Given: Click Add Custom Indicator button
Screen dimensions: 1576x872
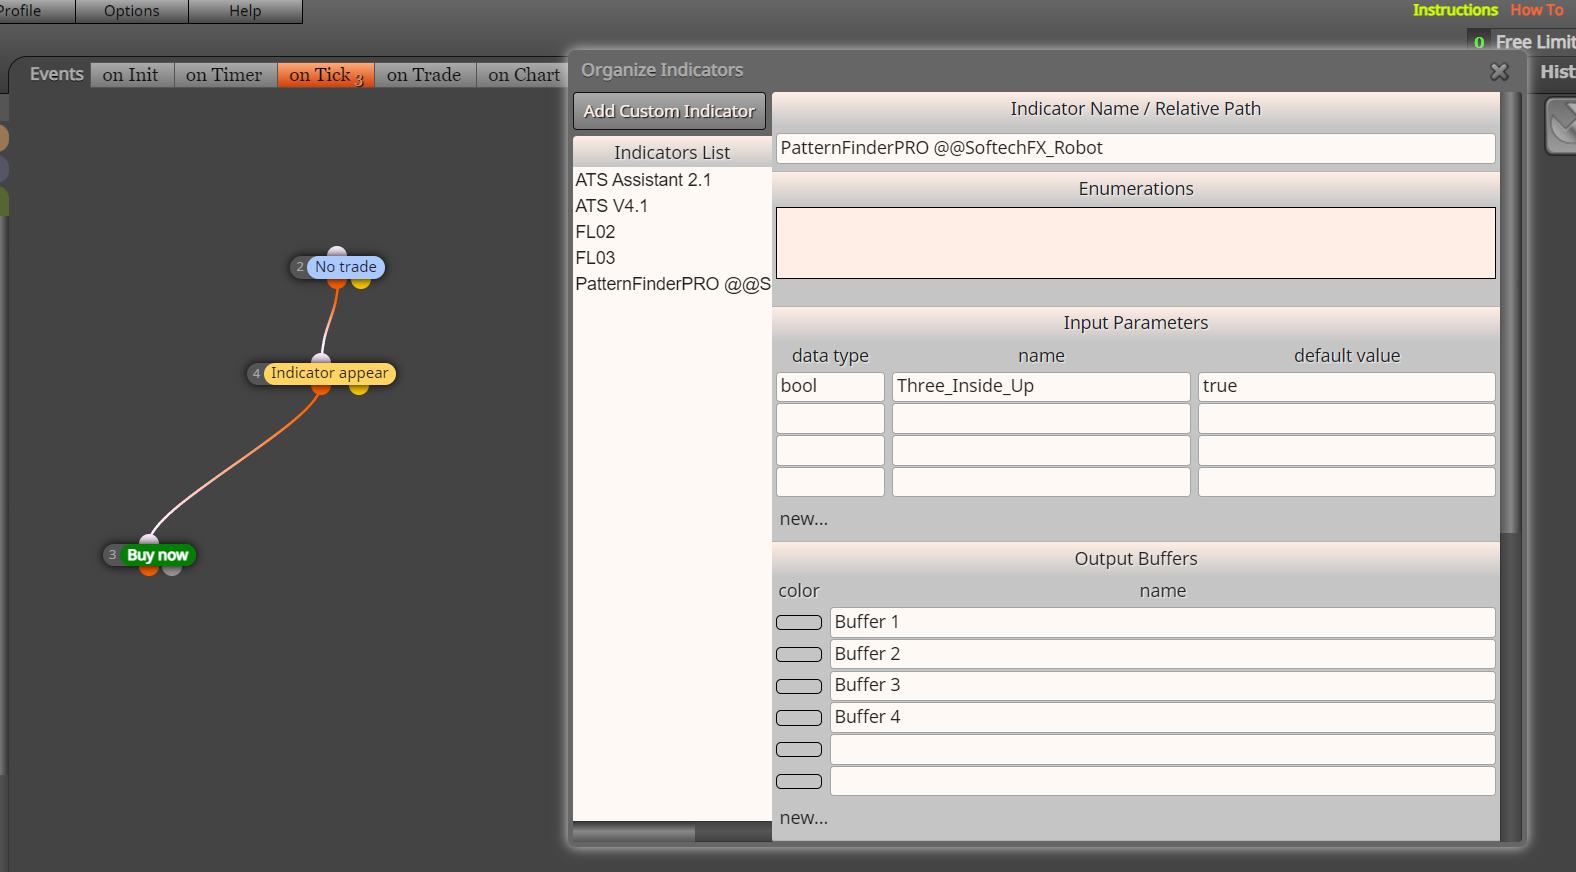Looking at the screenshot, I should click(669, 111).
